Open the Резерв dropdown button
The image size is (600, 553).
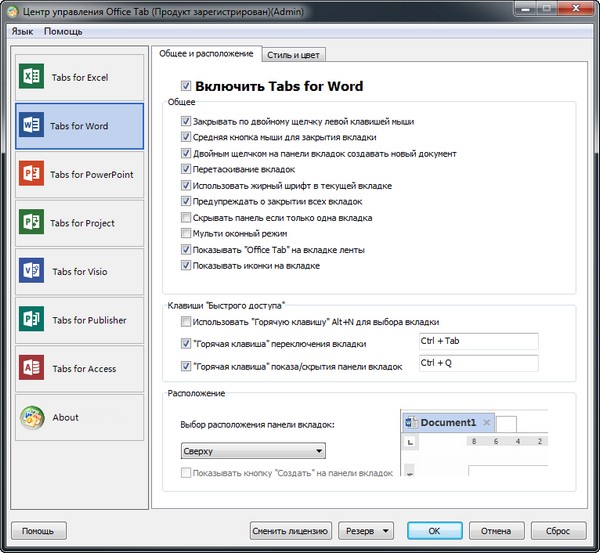[366, 530]
